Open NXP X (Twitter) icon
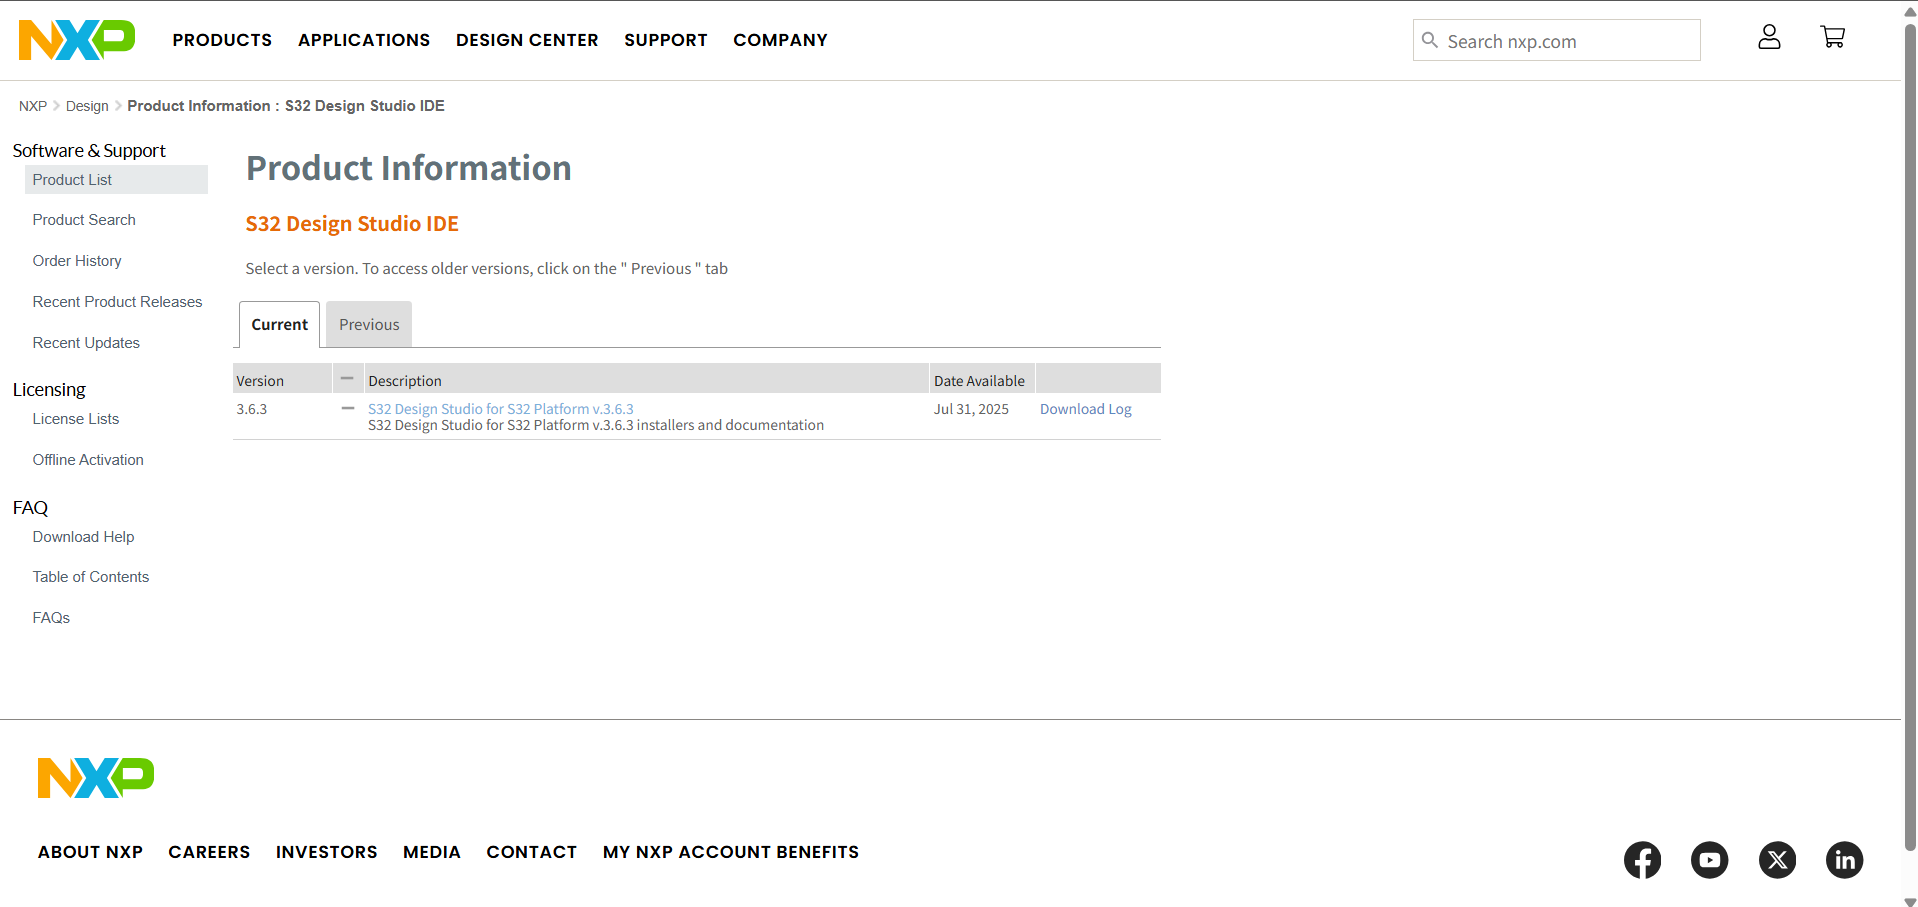The width and height of the screenshot is (1918, 907). click(1777, 860)
